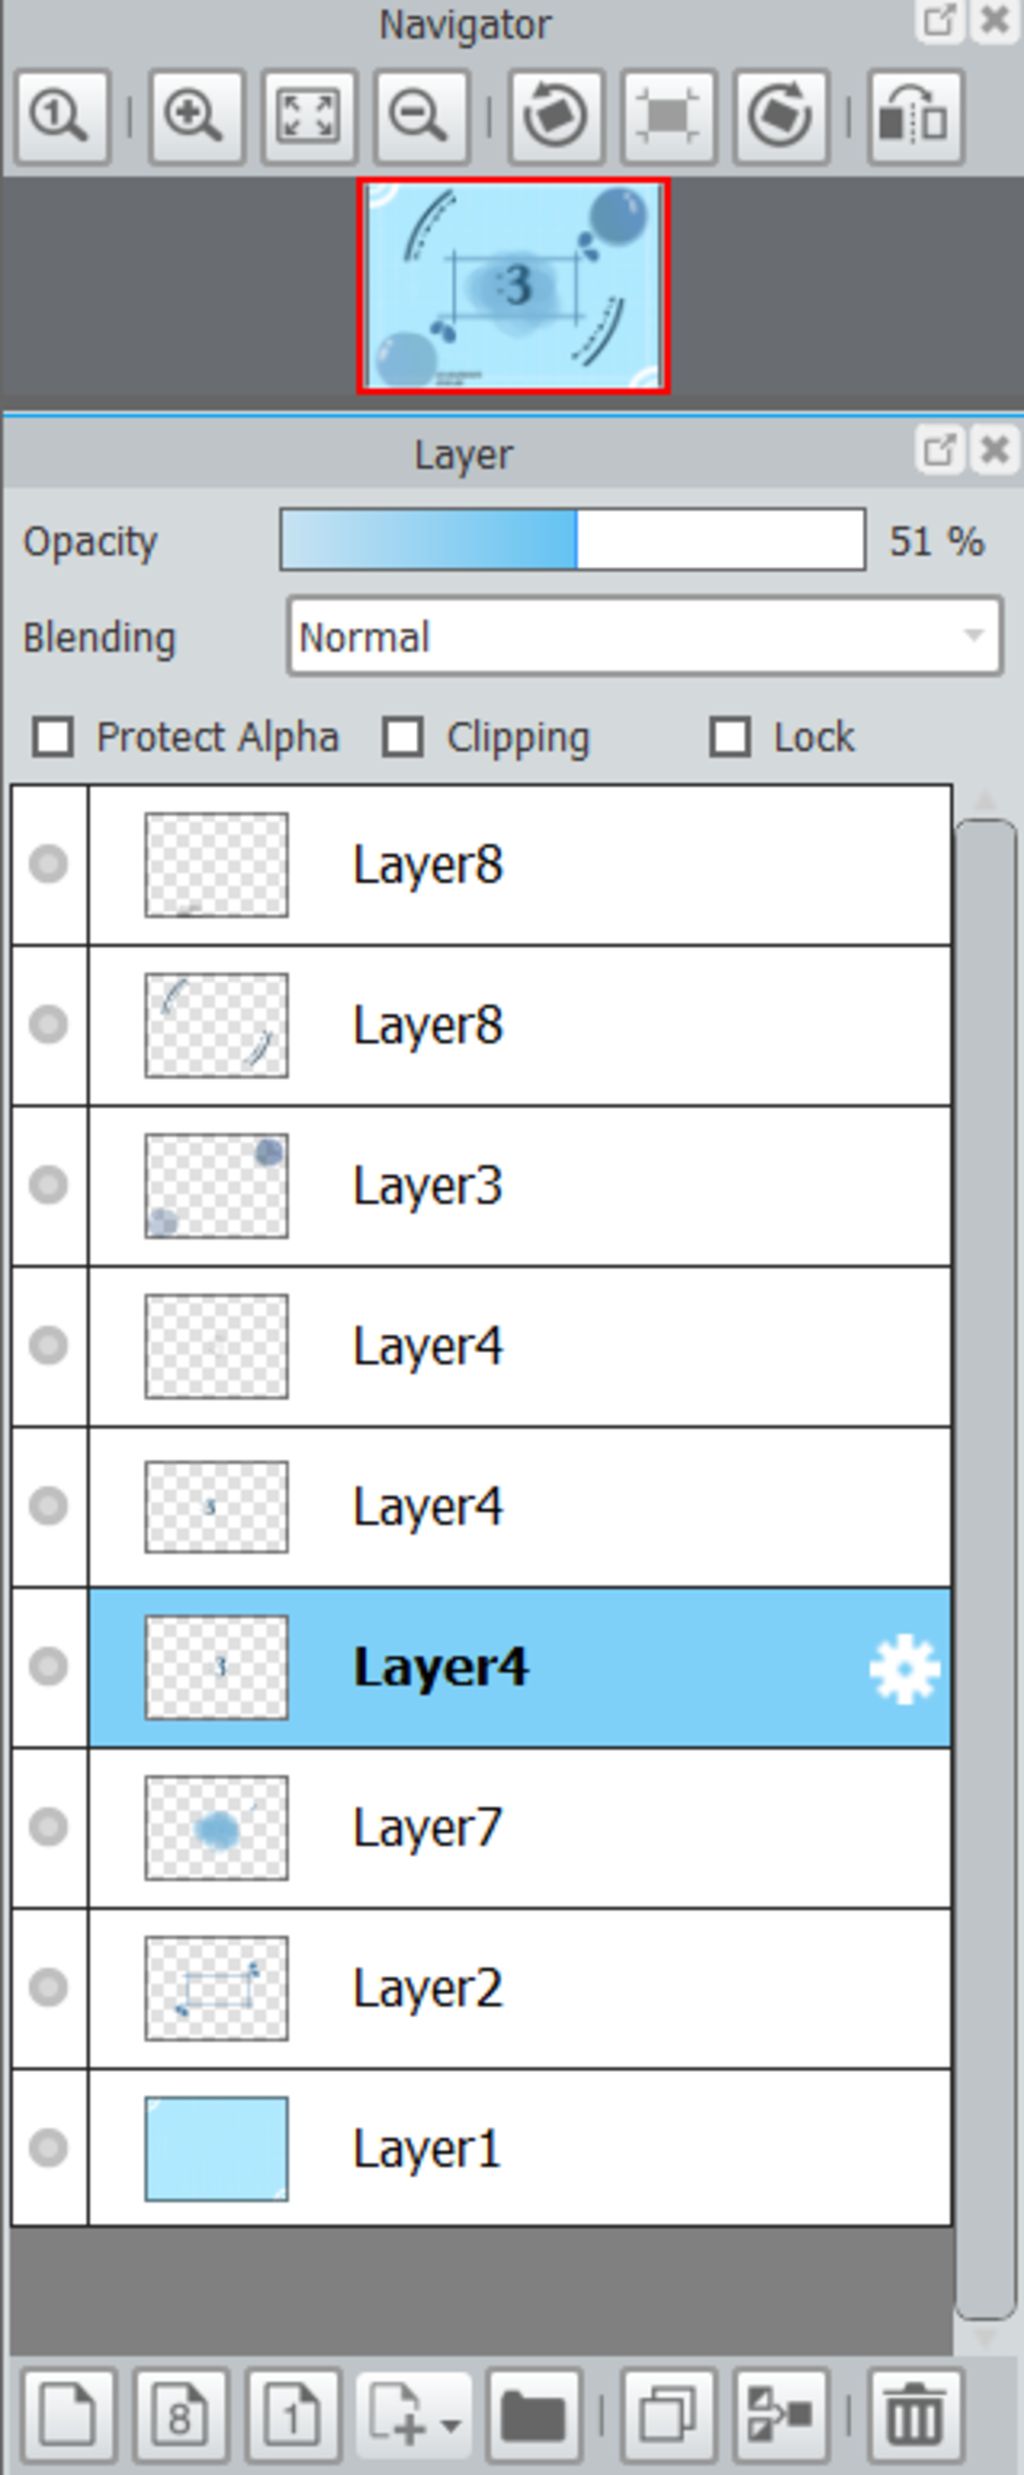1024x2475 pixels.
Task: Rotate canvas right in Navigator
Action: 781,116
